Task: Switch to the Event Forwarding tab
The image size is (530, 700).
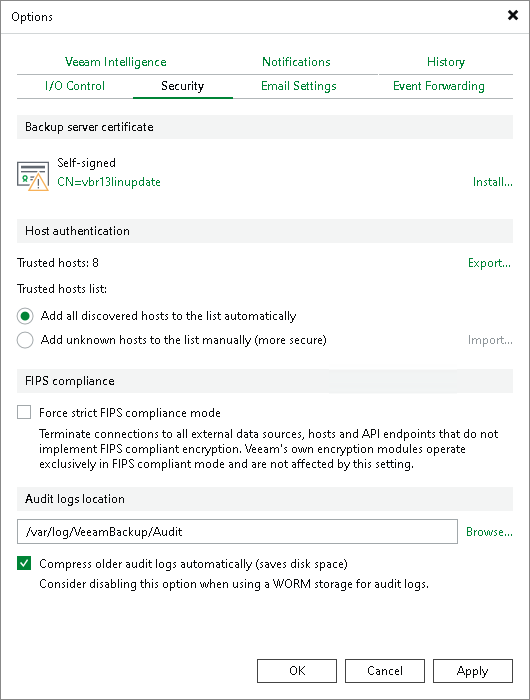Action: point(438,86)
